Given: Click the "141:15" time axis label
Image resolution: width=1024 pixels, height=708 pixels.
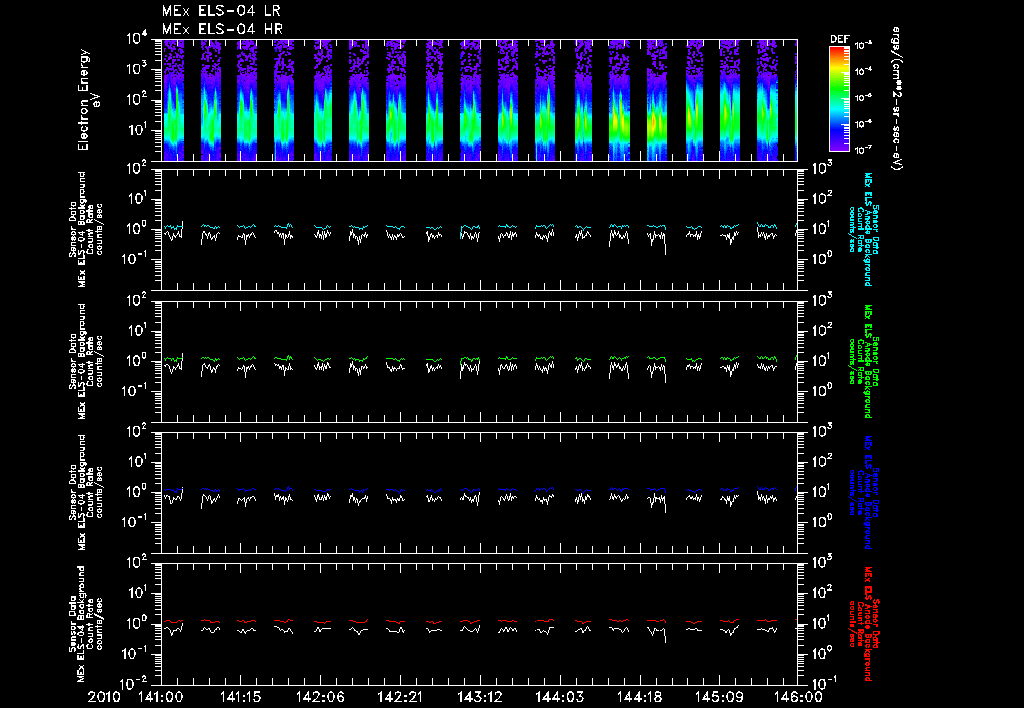Looking at the screenshot, I should (241, 698).
